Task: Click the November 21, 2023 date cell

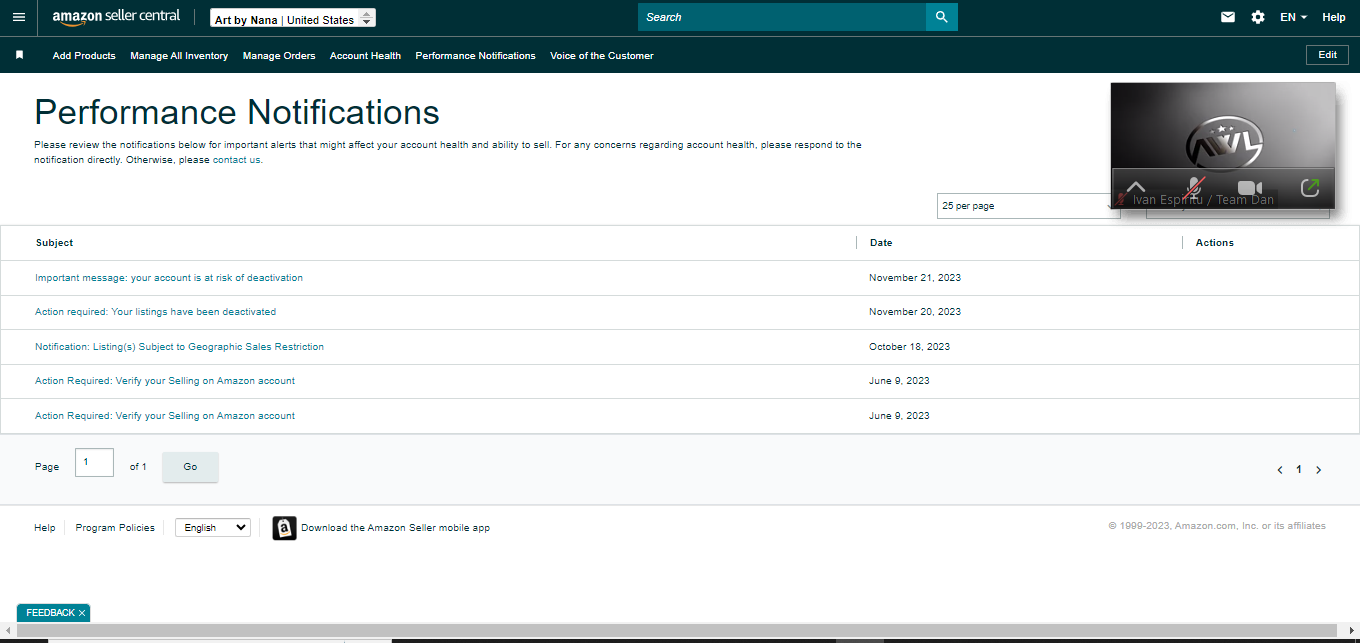Action: (915, 278)
